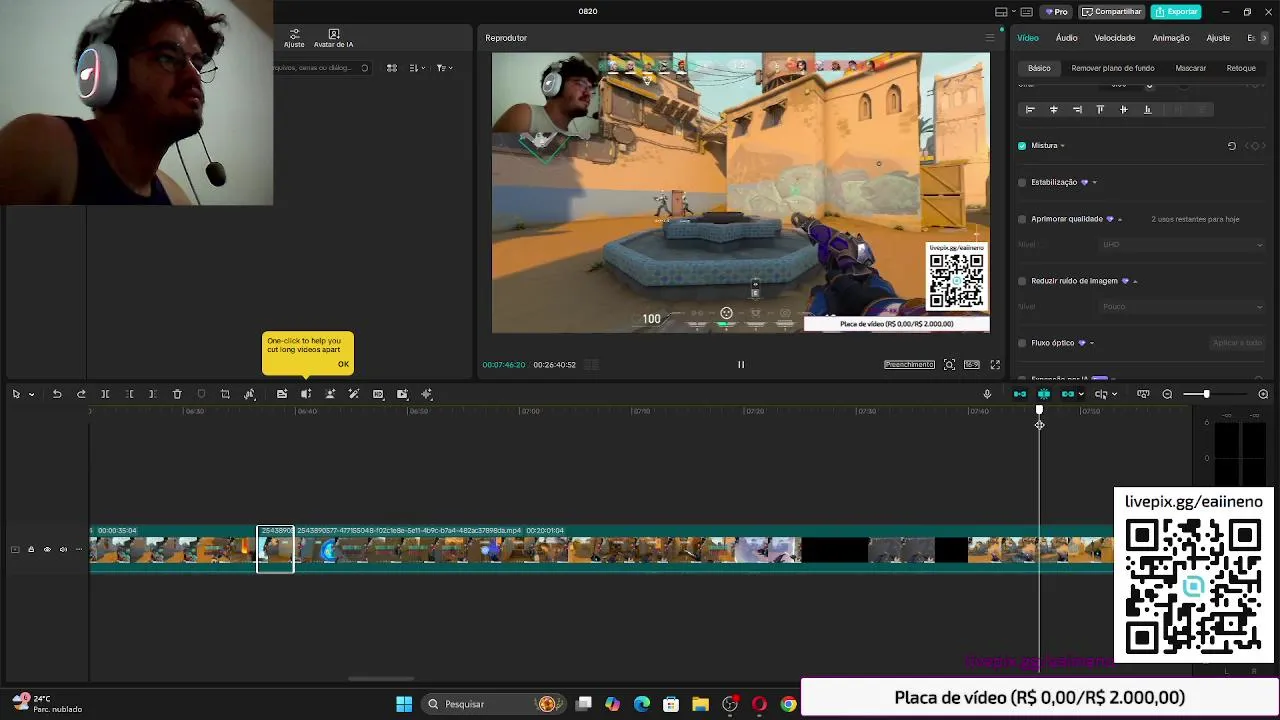Align the clip to bottom edge
This screenshot has width=1280, height=720.
[1147, 110]
